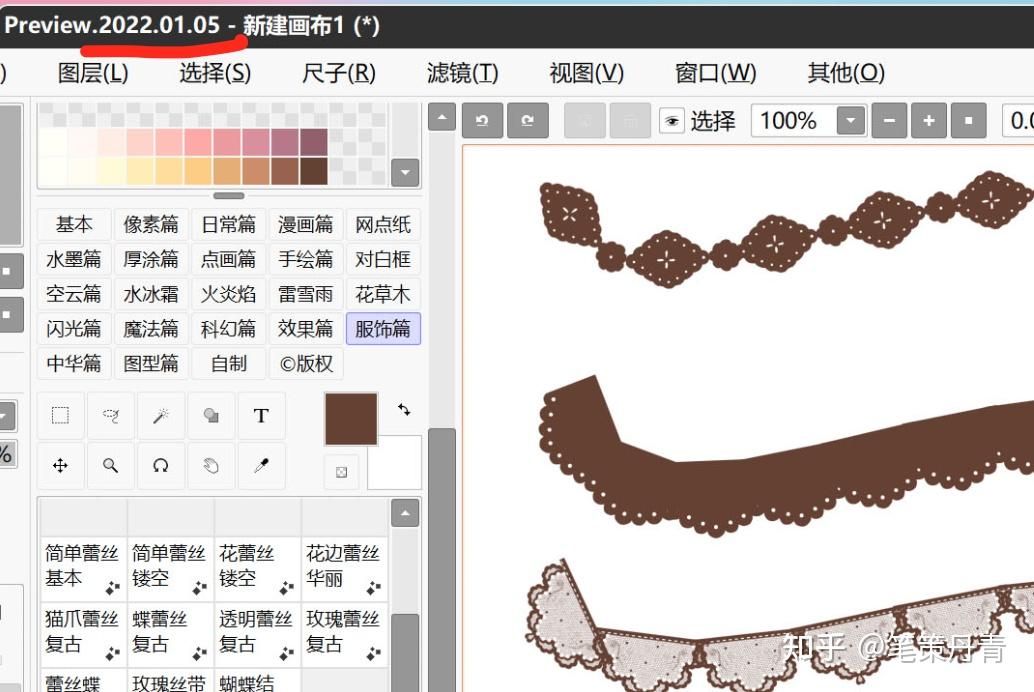The height and width of the screenshot is (692, 1034).
Task: Open the 尺子(R) menu
Action: (339, 73)
